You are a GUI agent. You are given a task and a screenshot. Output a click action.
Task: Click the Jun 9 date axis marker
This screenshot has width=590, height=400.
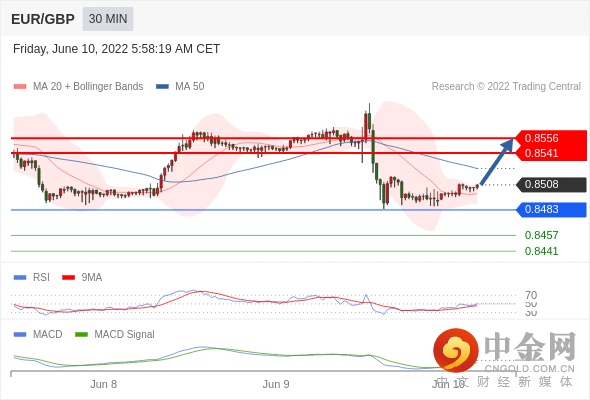point(276,384)
